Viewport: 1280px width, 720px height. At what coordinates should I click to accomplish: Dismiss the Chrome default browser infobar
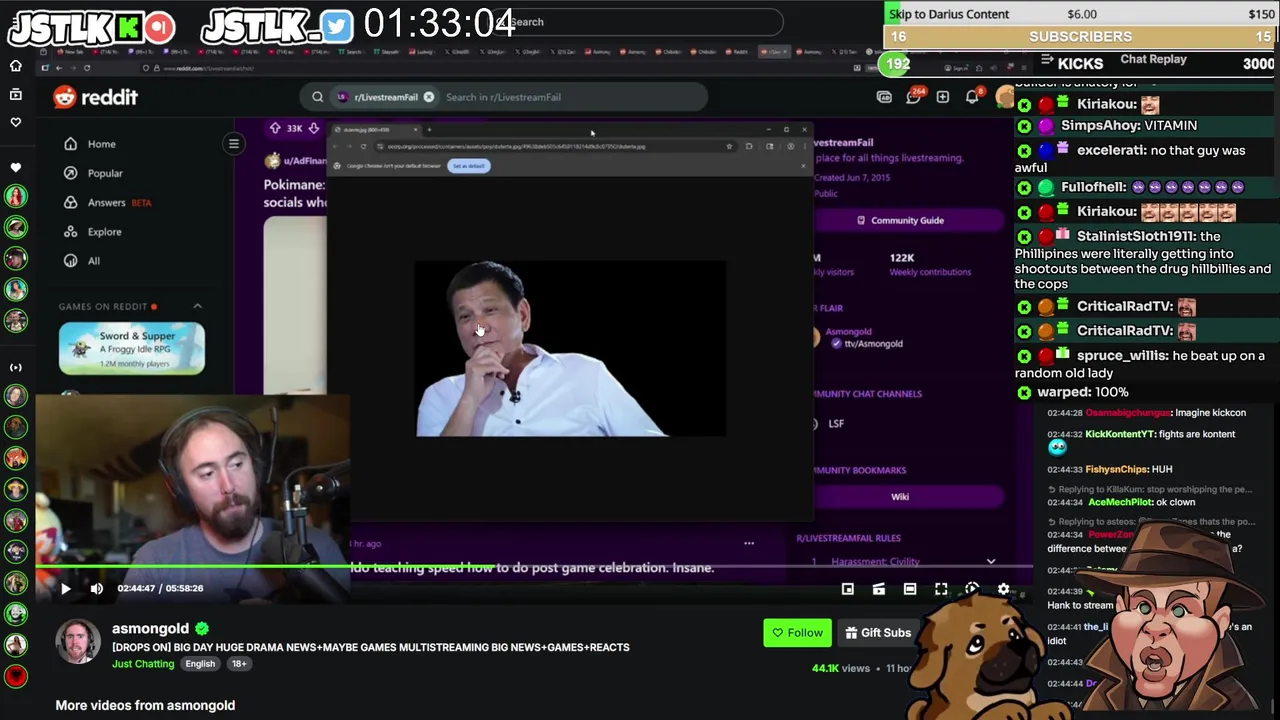click(x=803, y=166)
